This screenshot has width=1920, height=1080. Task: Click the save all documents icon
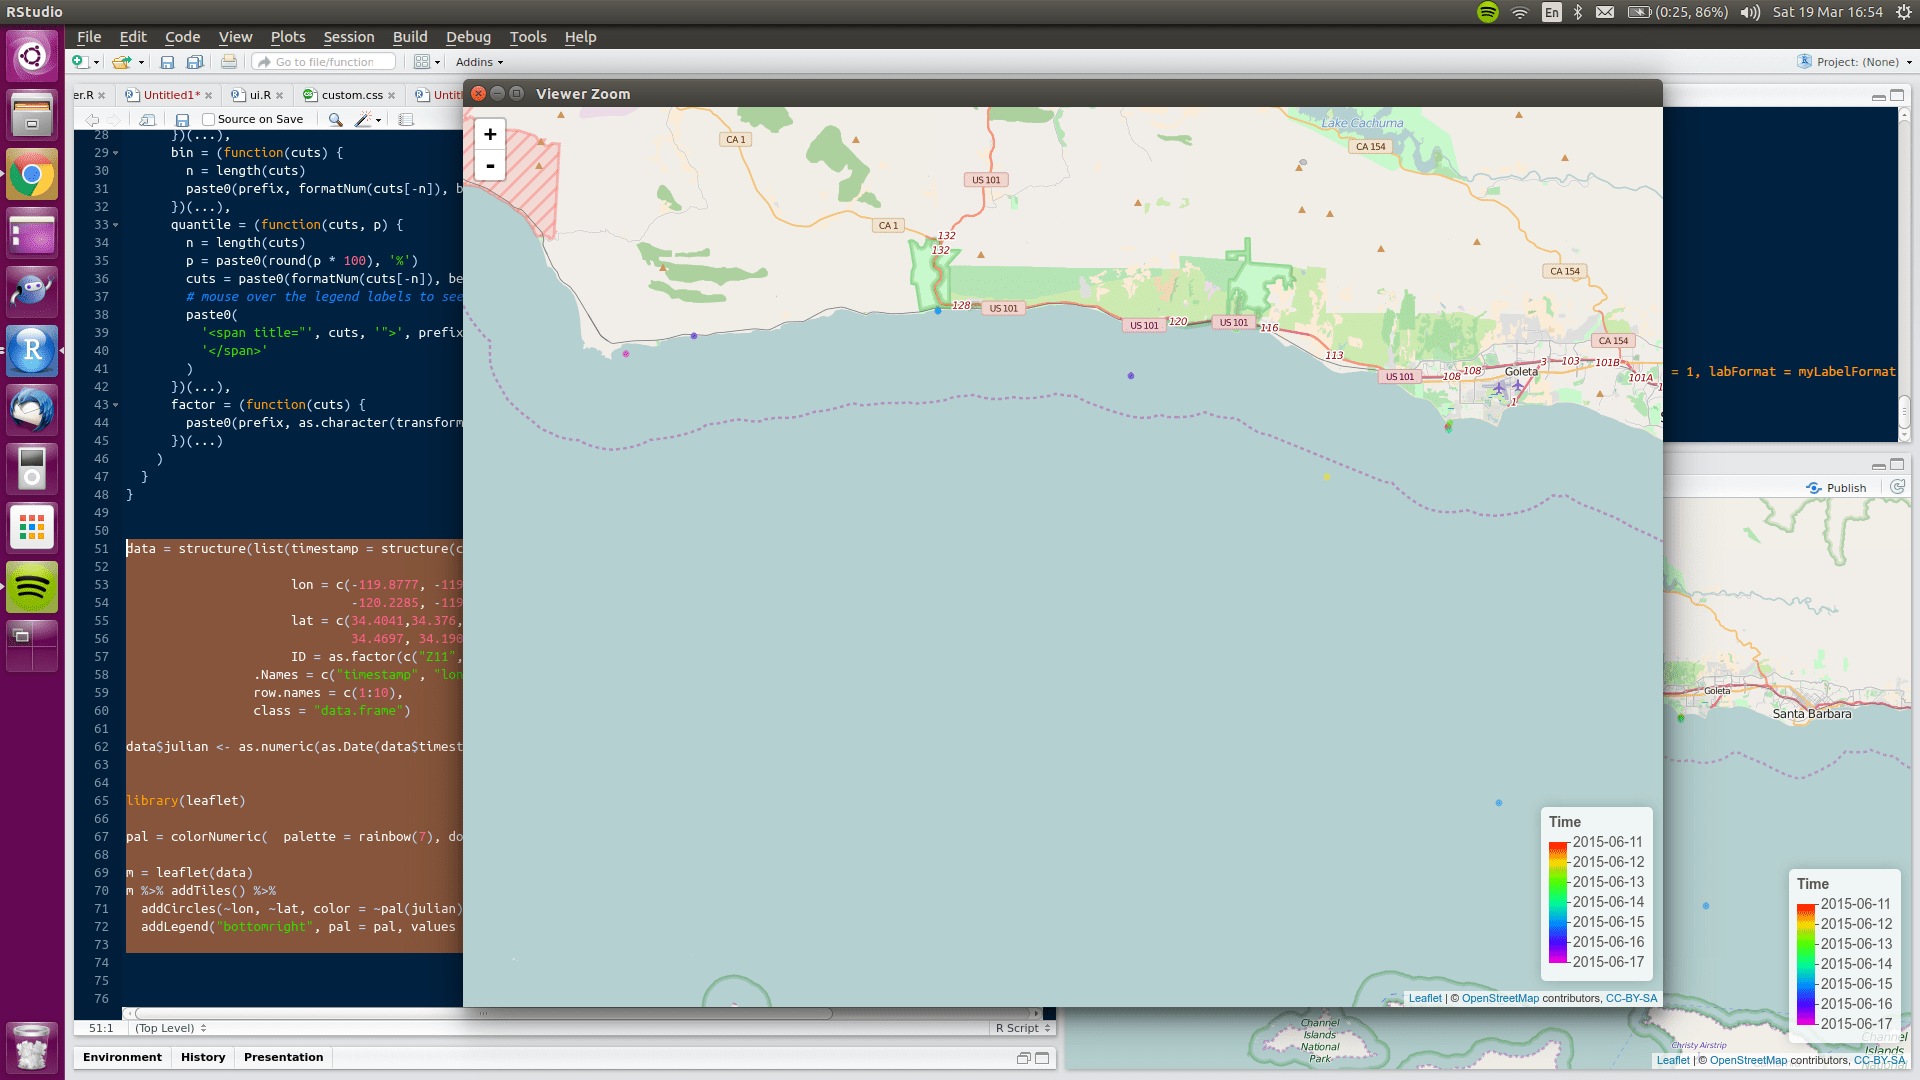click(x=195, y=62)
